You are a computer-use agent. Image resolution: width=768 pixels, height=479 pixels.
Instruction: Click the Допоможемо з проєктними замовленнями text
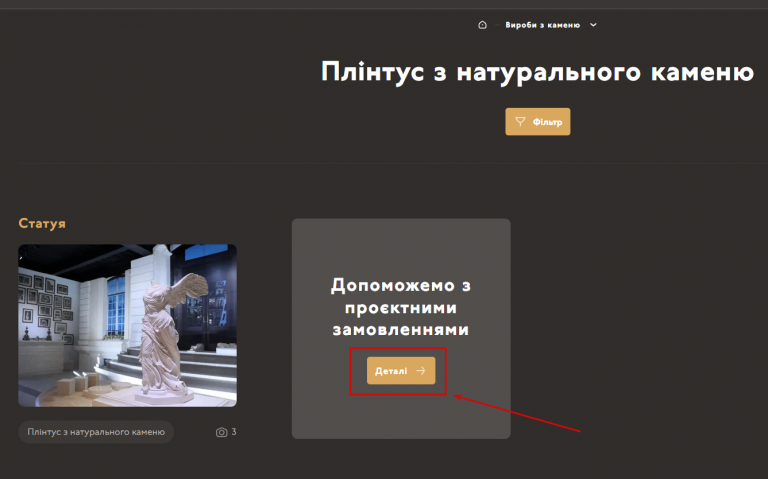pyautogui.click(x=401, y=307)
